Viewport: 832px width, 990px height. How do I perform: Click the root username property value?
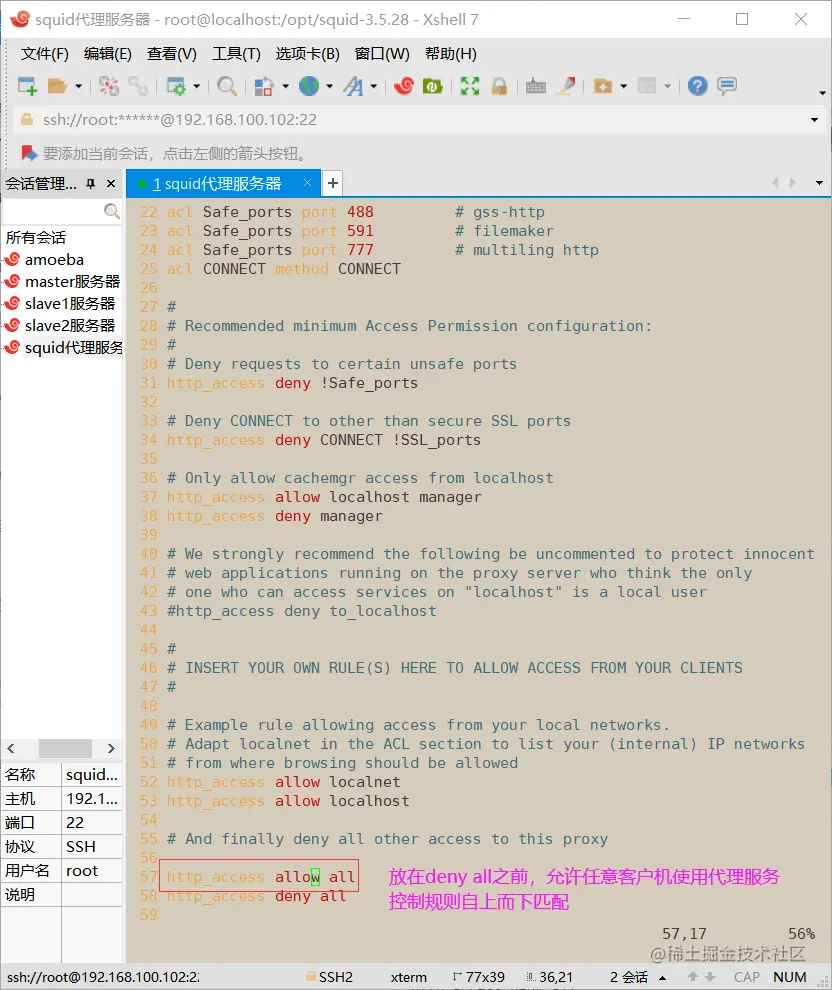pos(82,871)
